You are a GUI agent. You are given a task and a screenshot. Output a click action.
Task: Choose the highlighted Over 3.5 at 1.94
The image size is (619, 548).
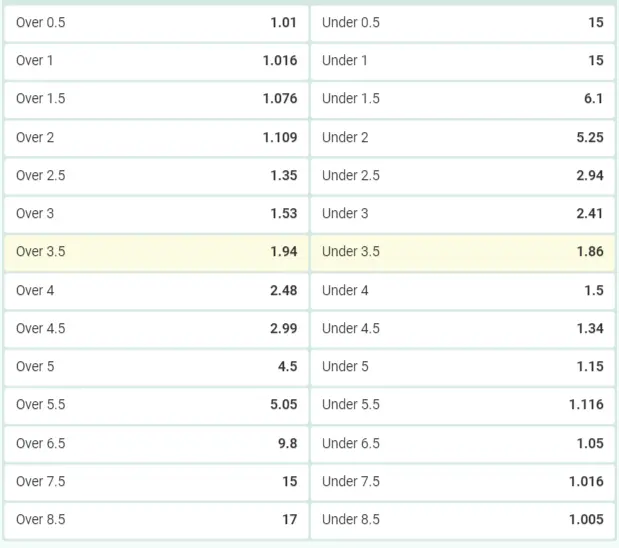(x=156, y=252)
